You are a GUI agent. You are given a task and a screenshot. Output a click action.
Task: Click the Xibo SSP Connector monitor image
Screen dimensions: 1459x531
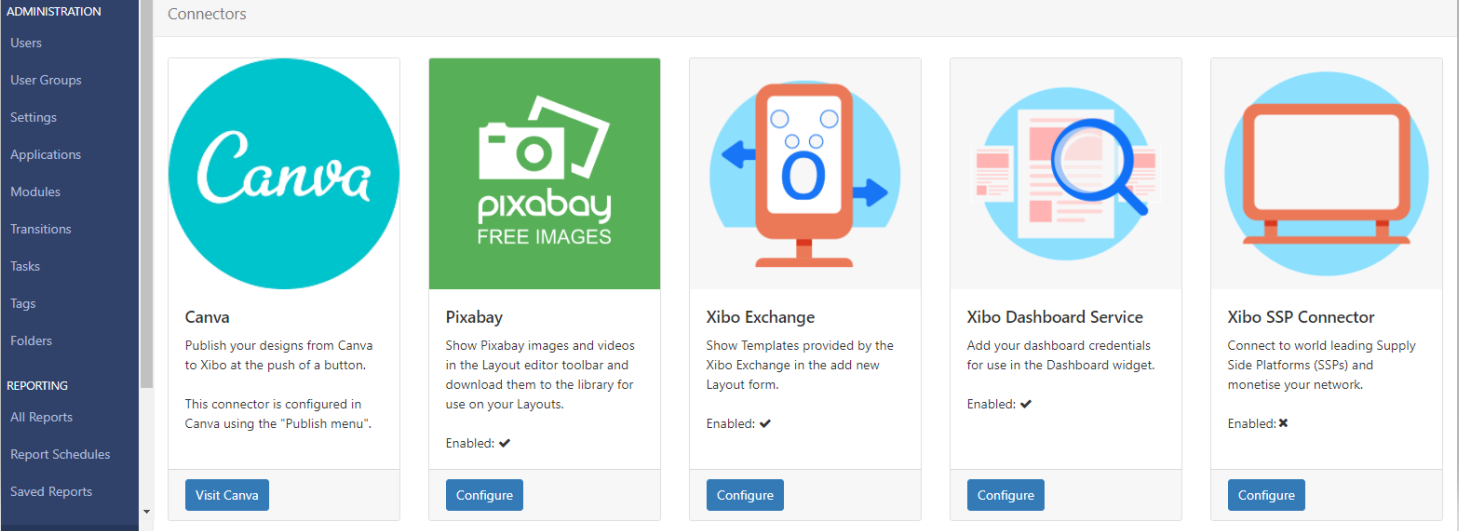[x=1326, y=174]
